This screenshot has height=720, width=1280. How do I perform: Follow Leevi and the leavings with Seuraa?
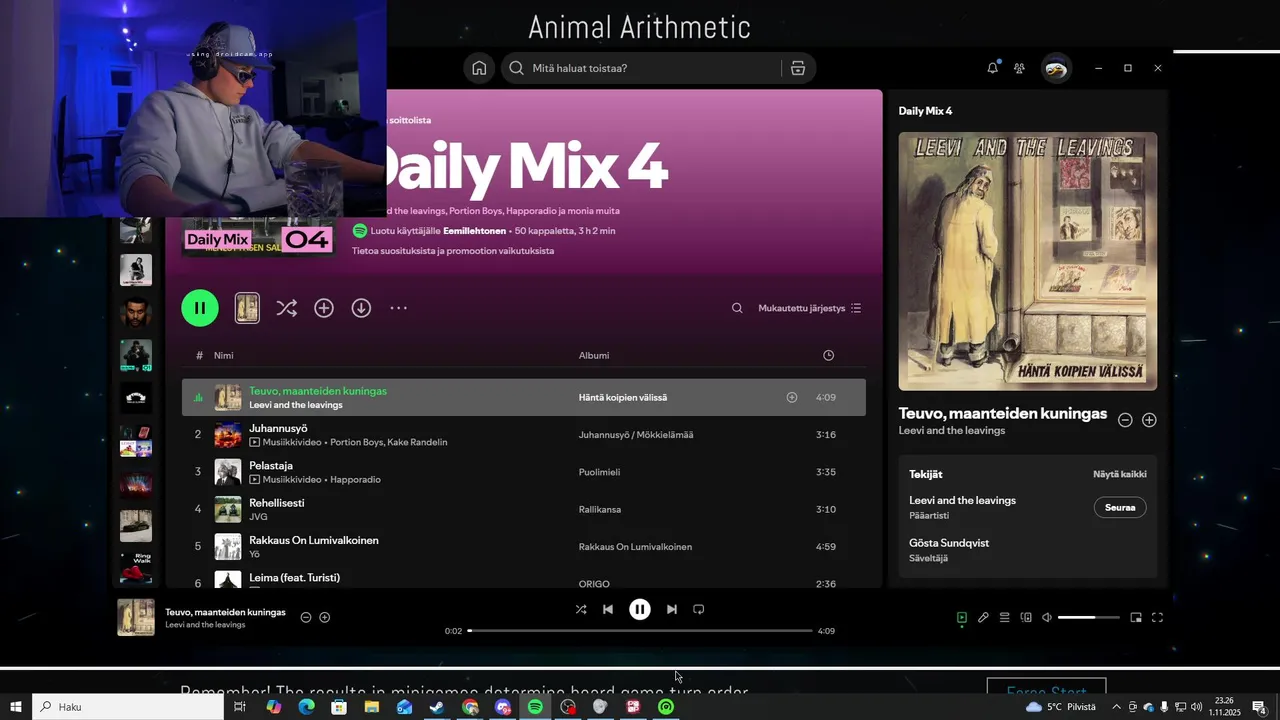pos(1120,507)
